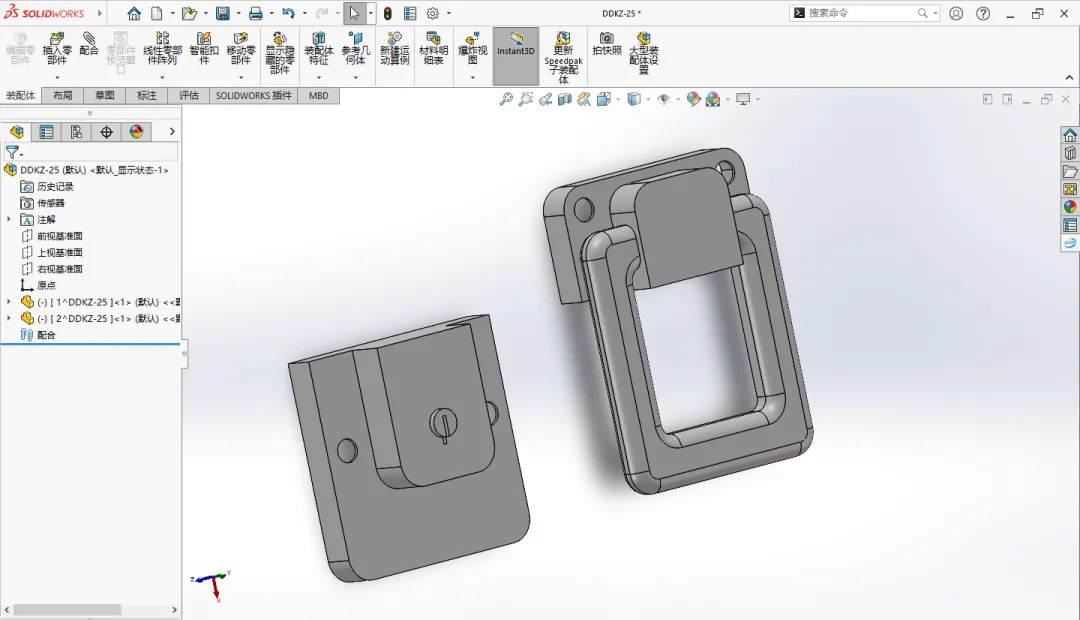Viewport: 1080px width, 620px height.
Task: Open the Options gear icon
Action: (433, 13)
